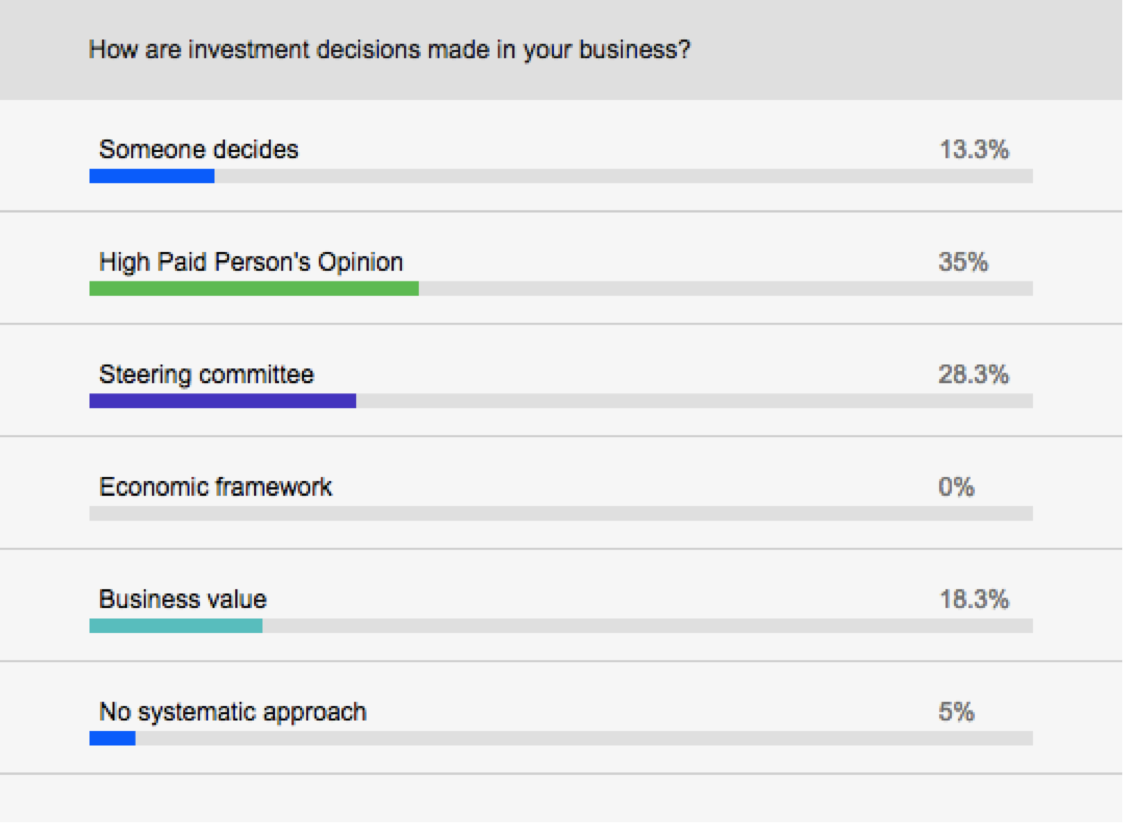Viewport: 1123px width, 823px height.
Task: Click the 13.3% result value
Action: point(973,150)
